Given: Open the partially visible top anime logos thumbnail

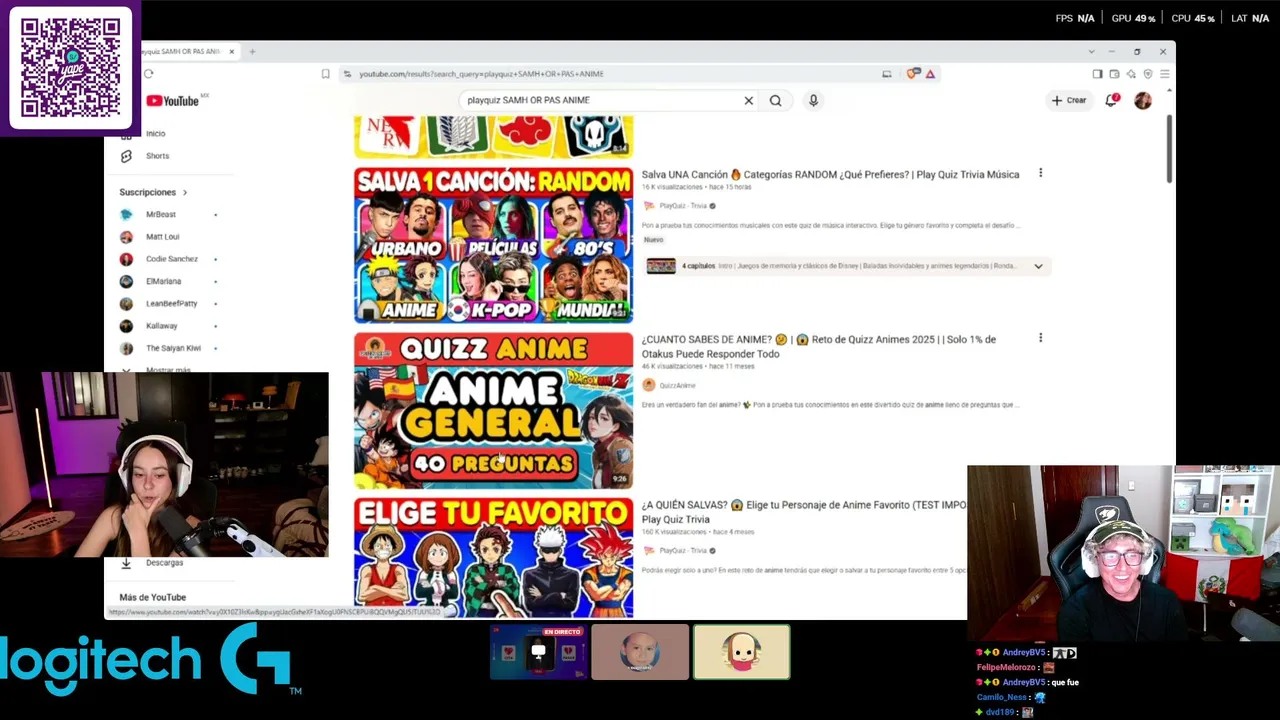Looking at the screenshot, I should (x=493, y=136).
